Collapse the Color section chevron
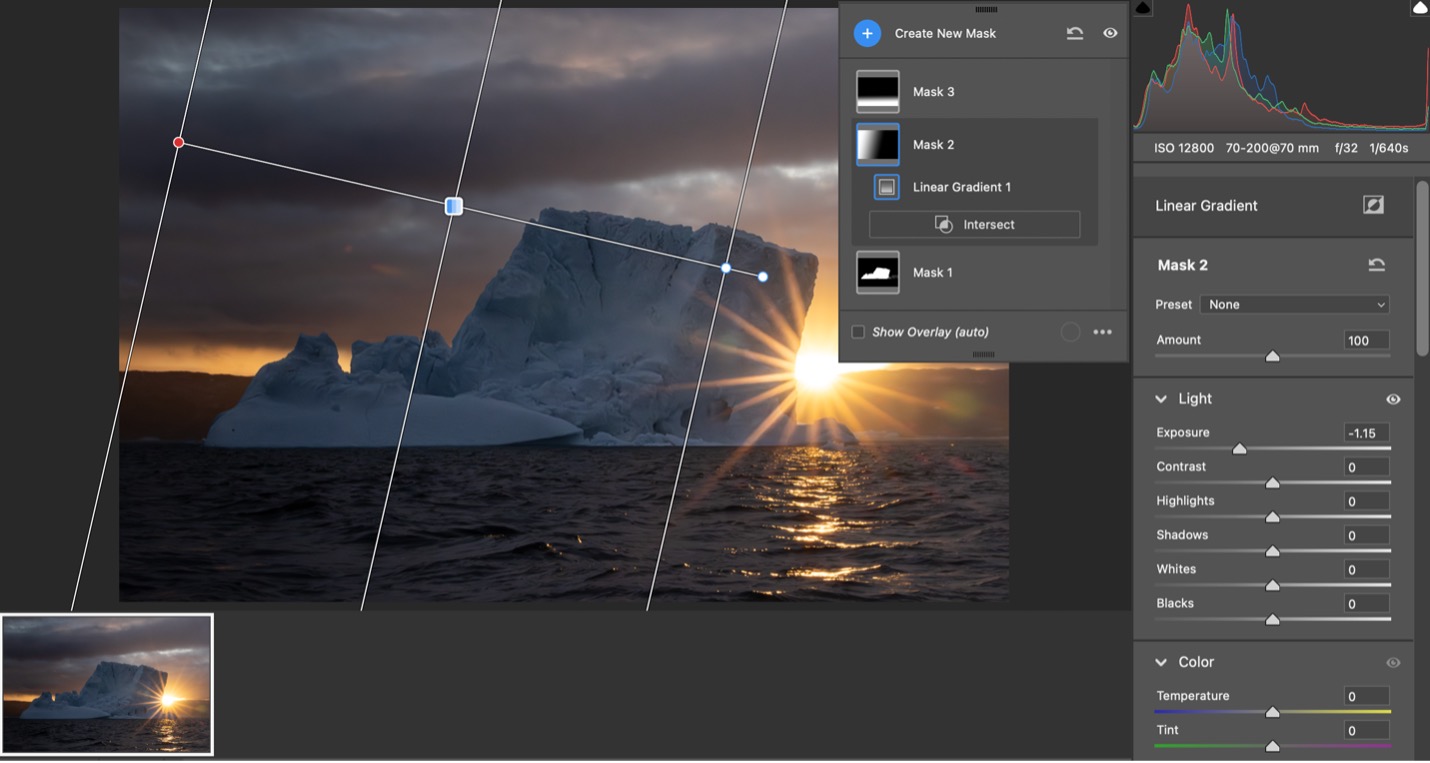1430x763 pixels. coord(1161,662)
